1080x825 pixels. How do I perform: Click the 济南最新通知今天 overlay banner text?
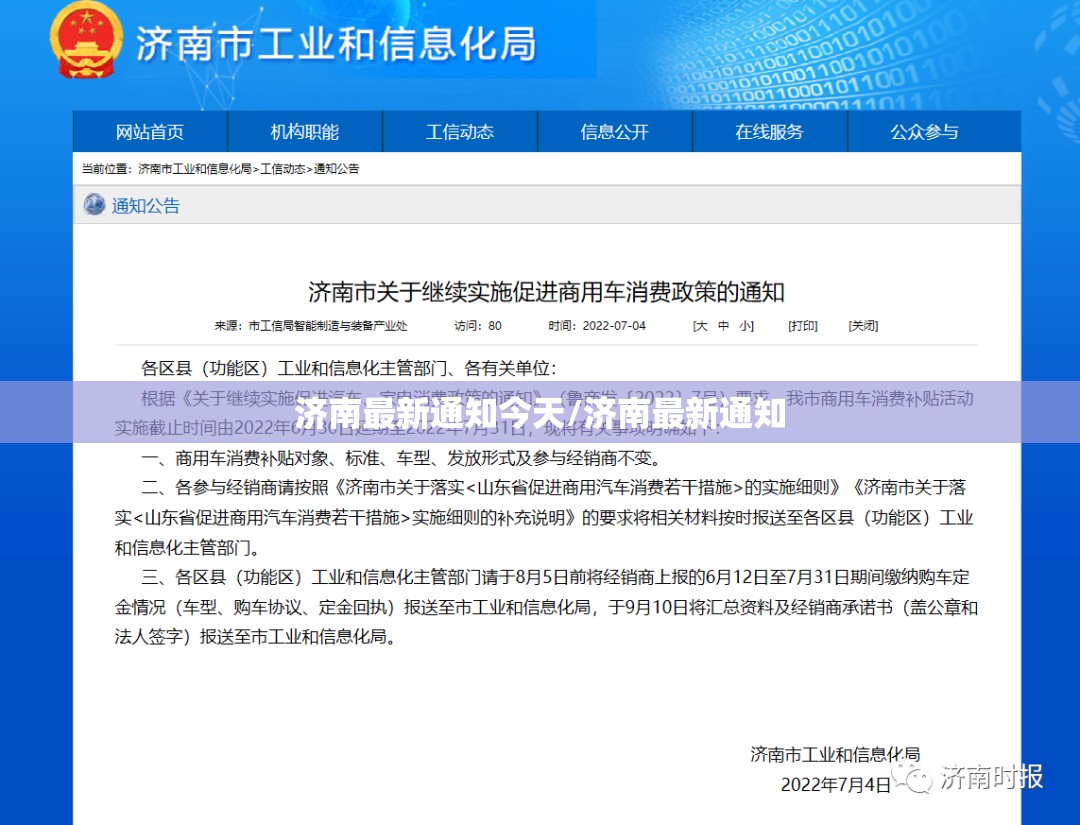click(x=540, y=413)
